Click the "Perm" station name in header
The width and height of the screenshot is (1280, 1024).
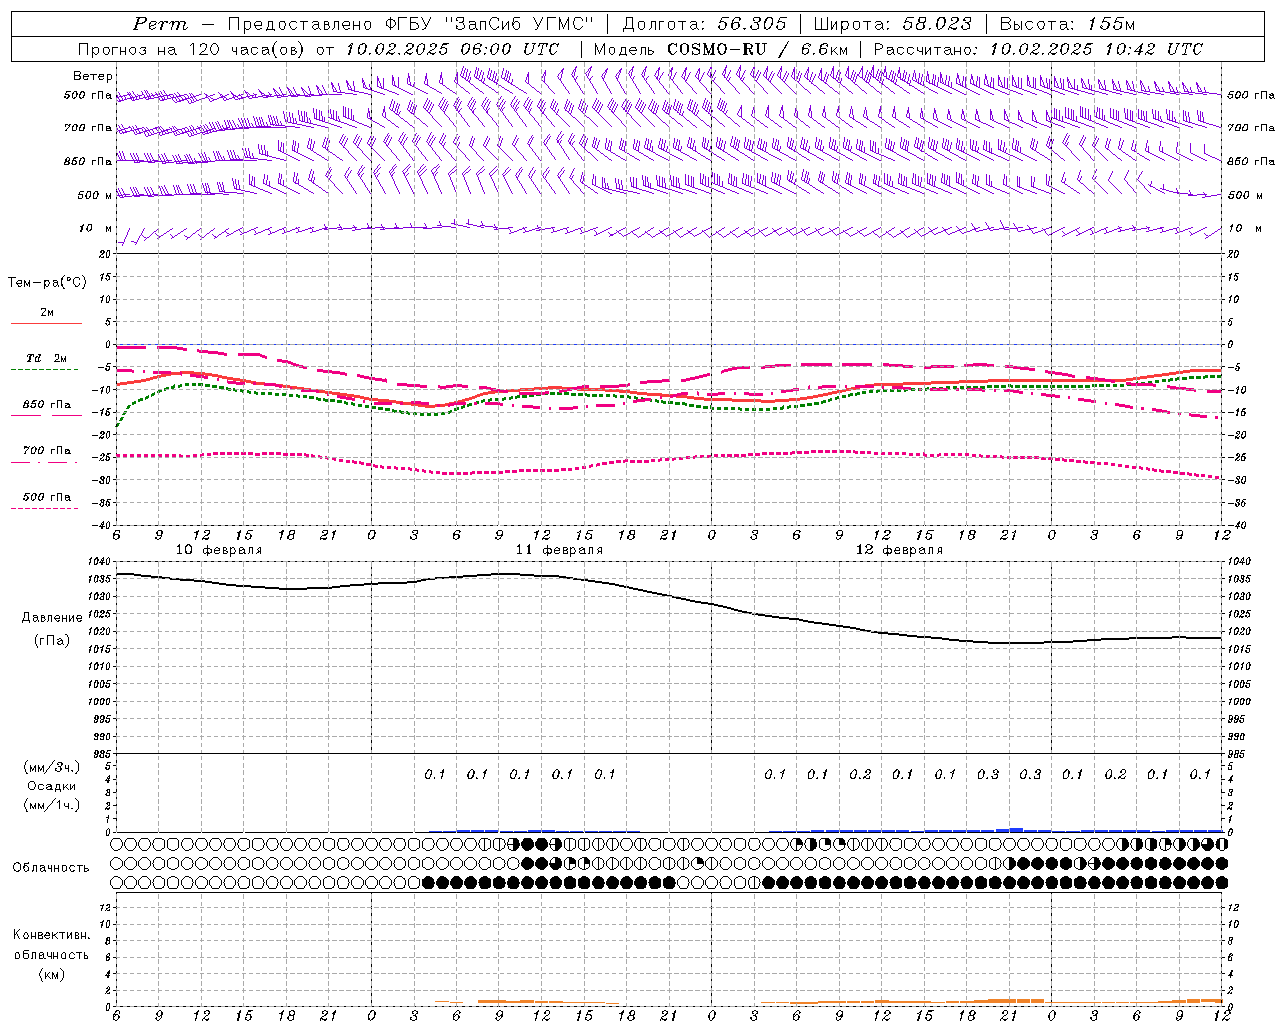pos(160,24)
